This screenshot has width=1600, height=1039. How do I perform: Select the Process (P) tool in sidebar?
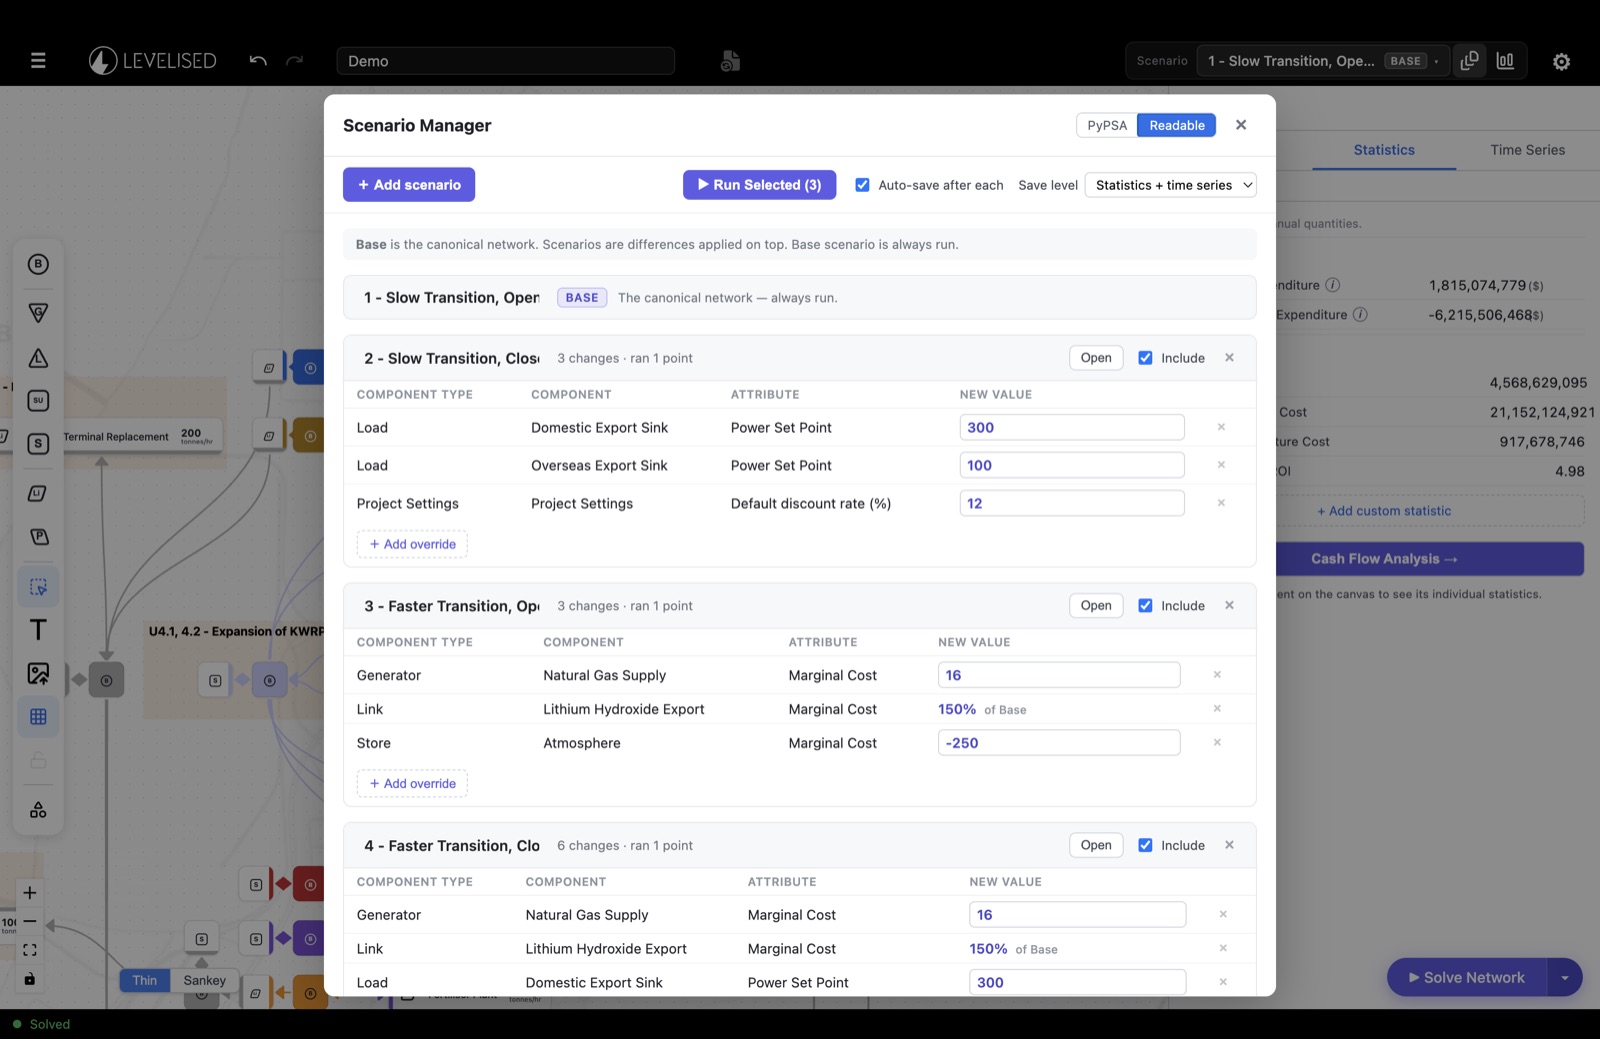38,537
